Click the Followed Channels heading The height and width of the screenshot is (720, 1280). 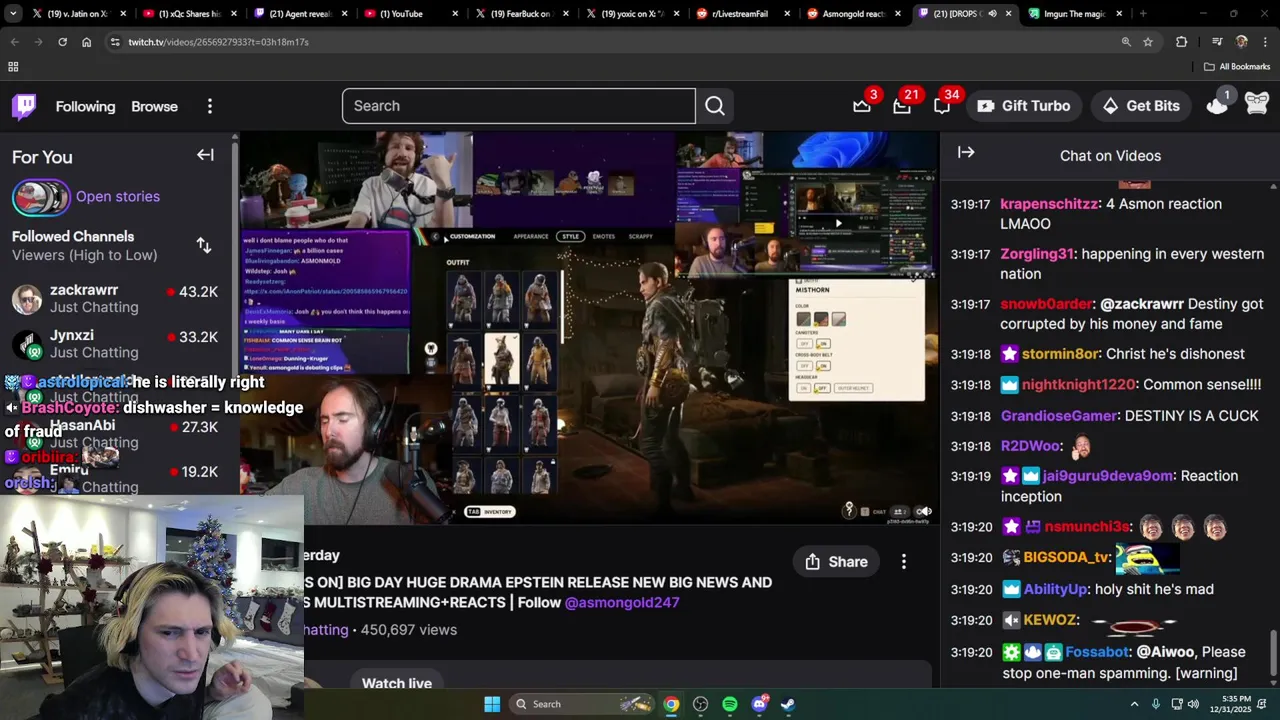pos(73,237)
